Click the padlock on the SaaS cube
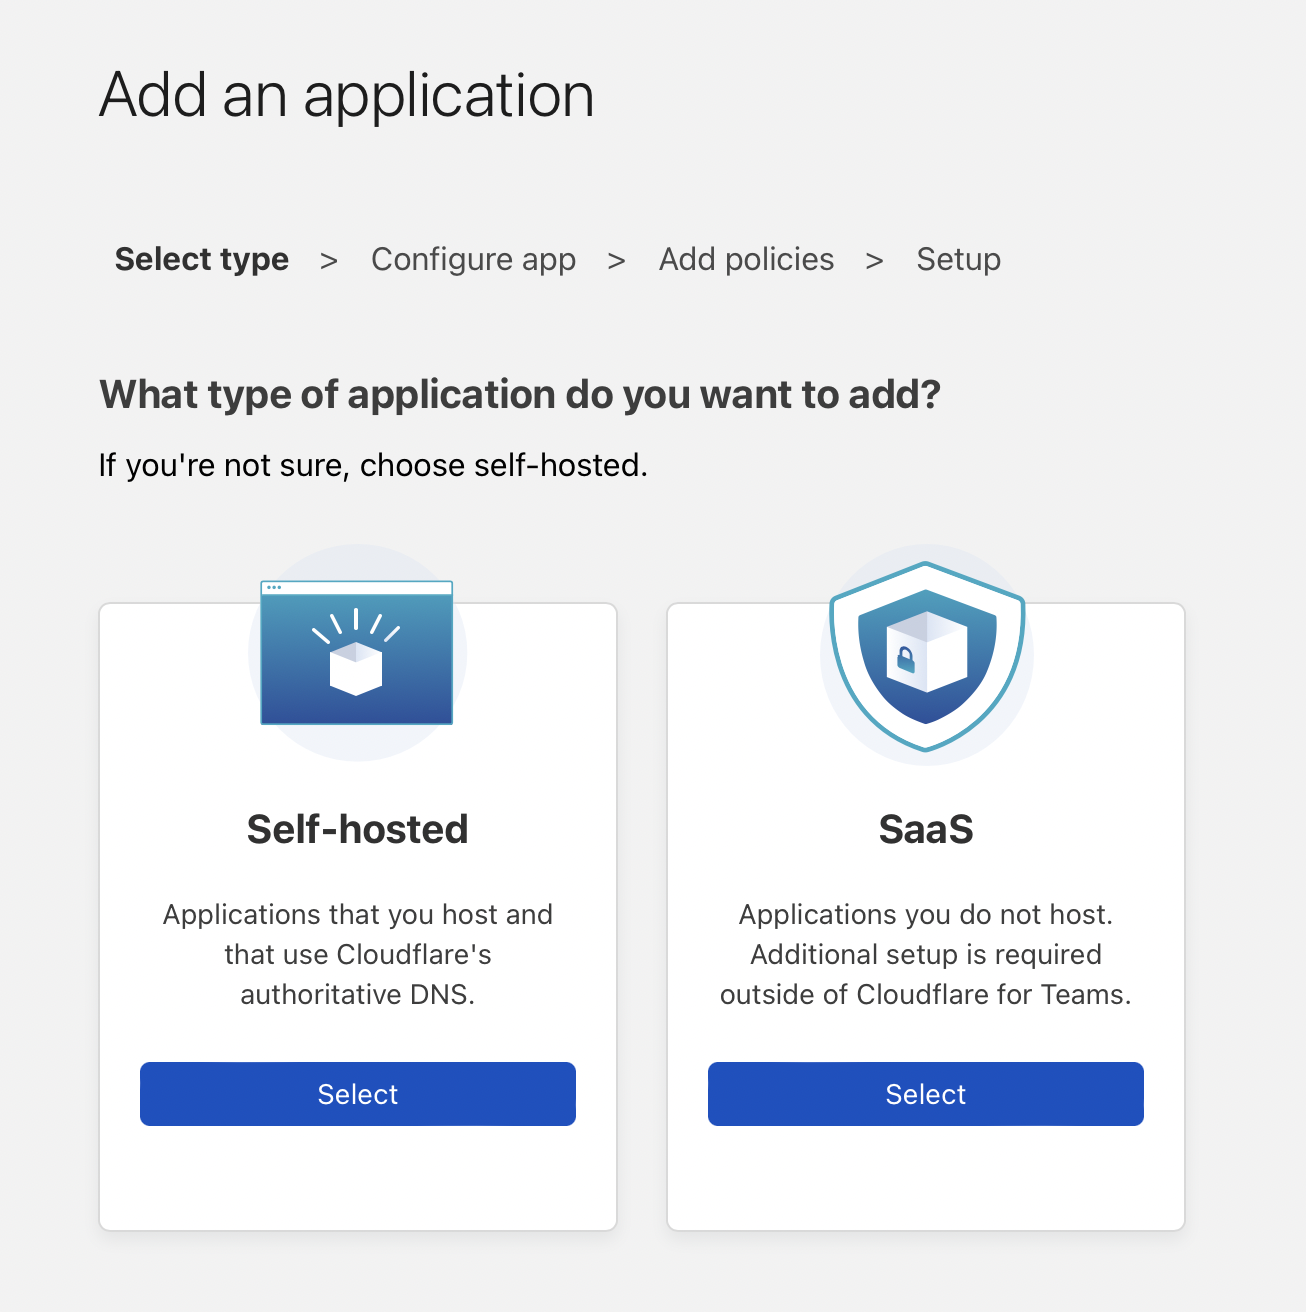The width and height of the screenshot is (1306, 1312). coord(906,660)
